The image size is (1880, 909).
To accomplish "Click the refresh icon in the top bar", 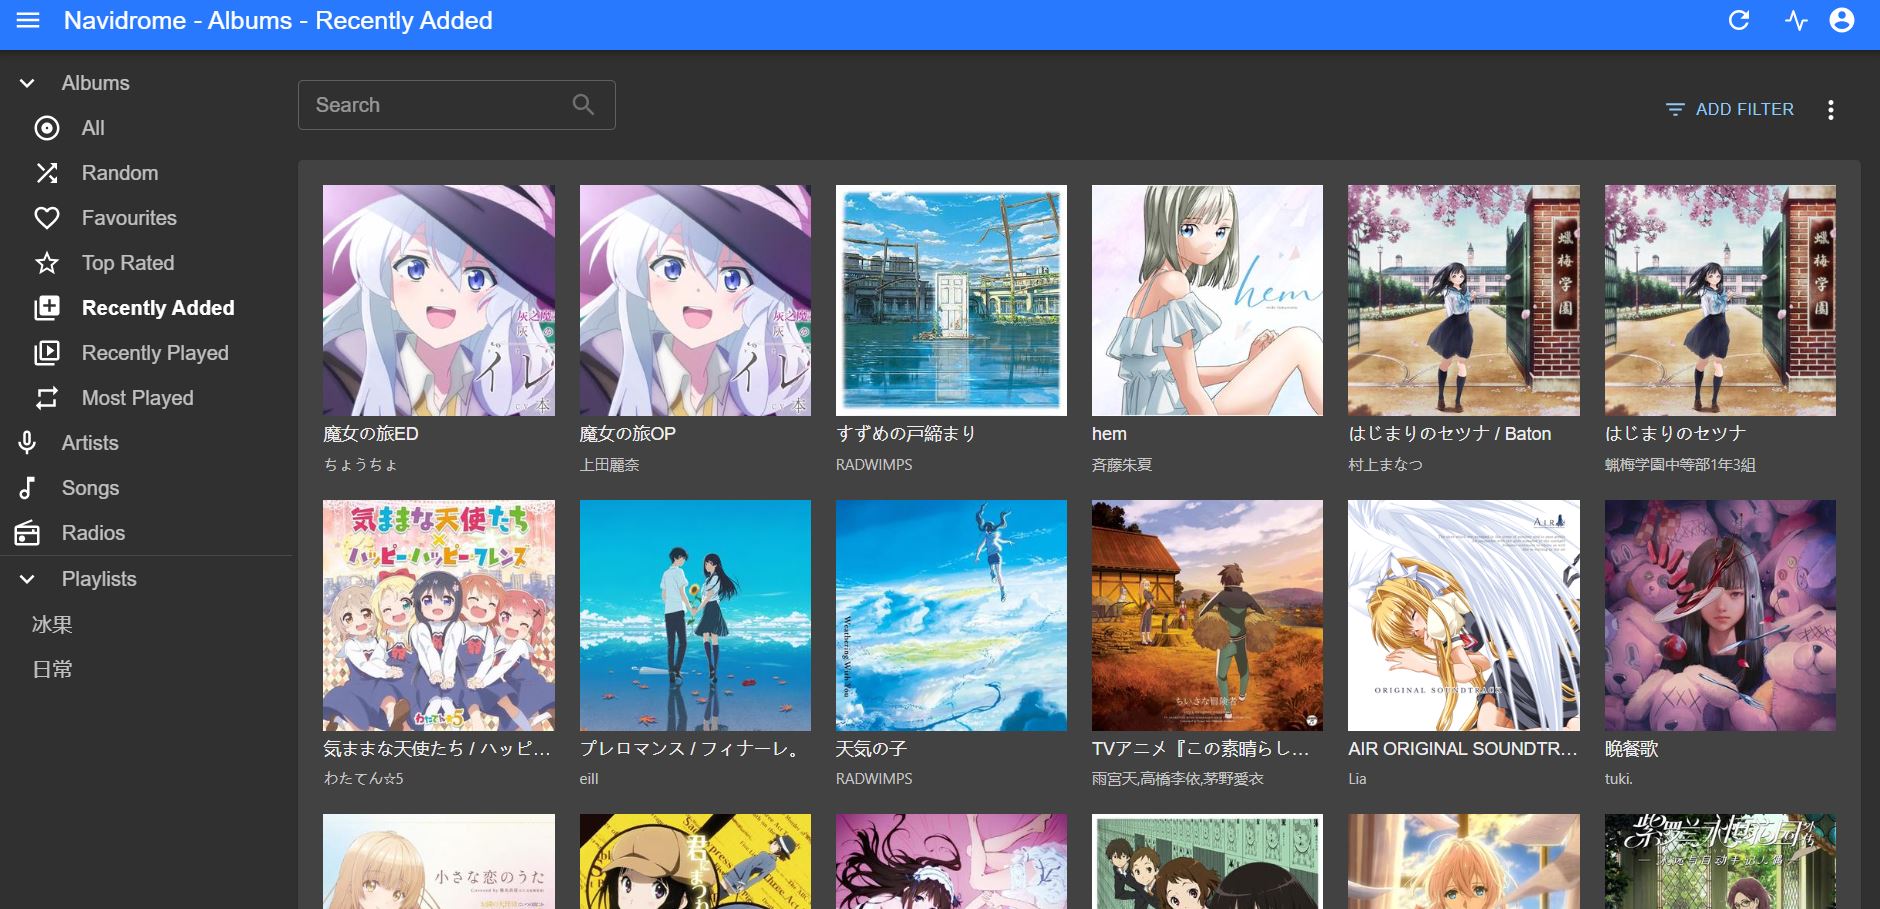I will 1739,21.
